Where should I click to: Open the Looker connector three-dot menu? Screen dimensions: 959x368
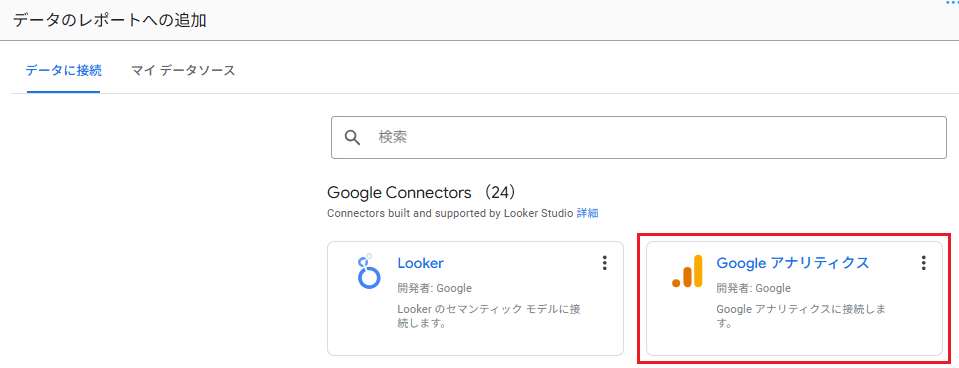click(x=605, y=263)
